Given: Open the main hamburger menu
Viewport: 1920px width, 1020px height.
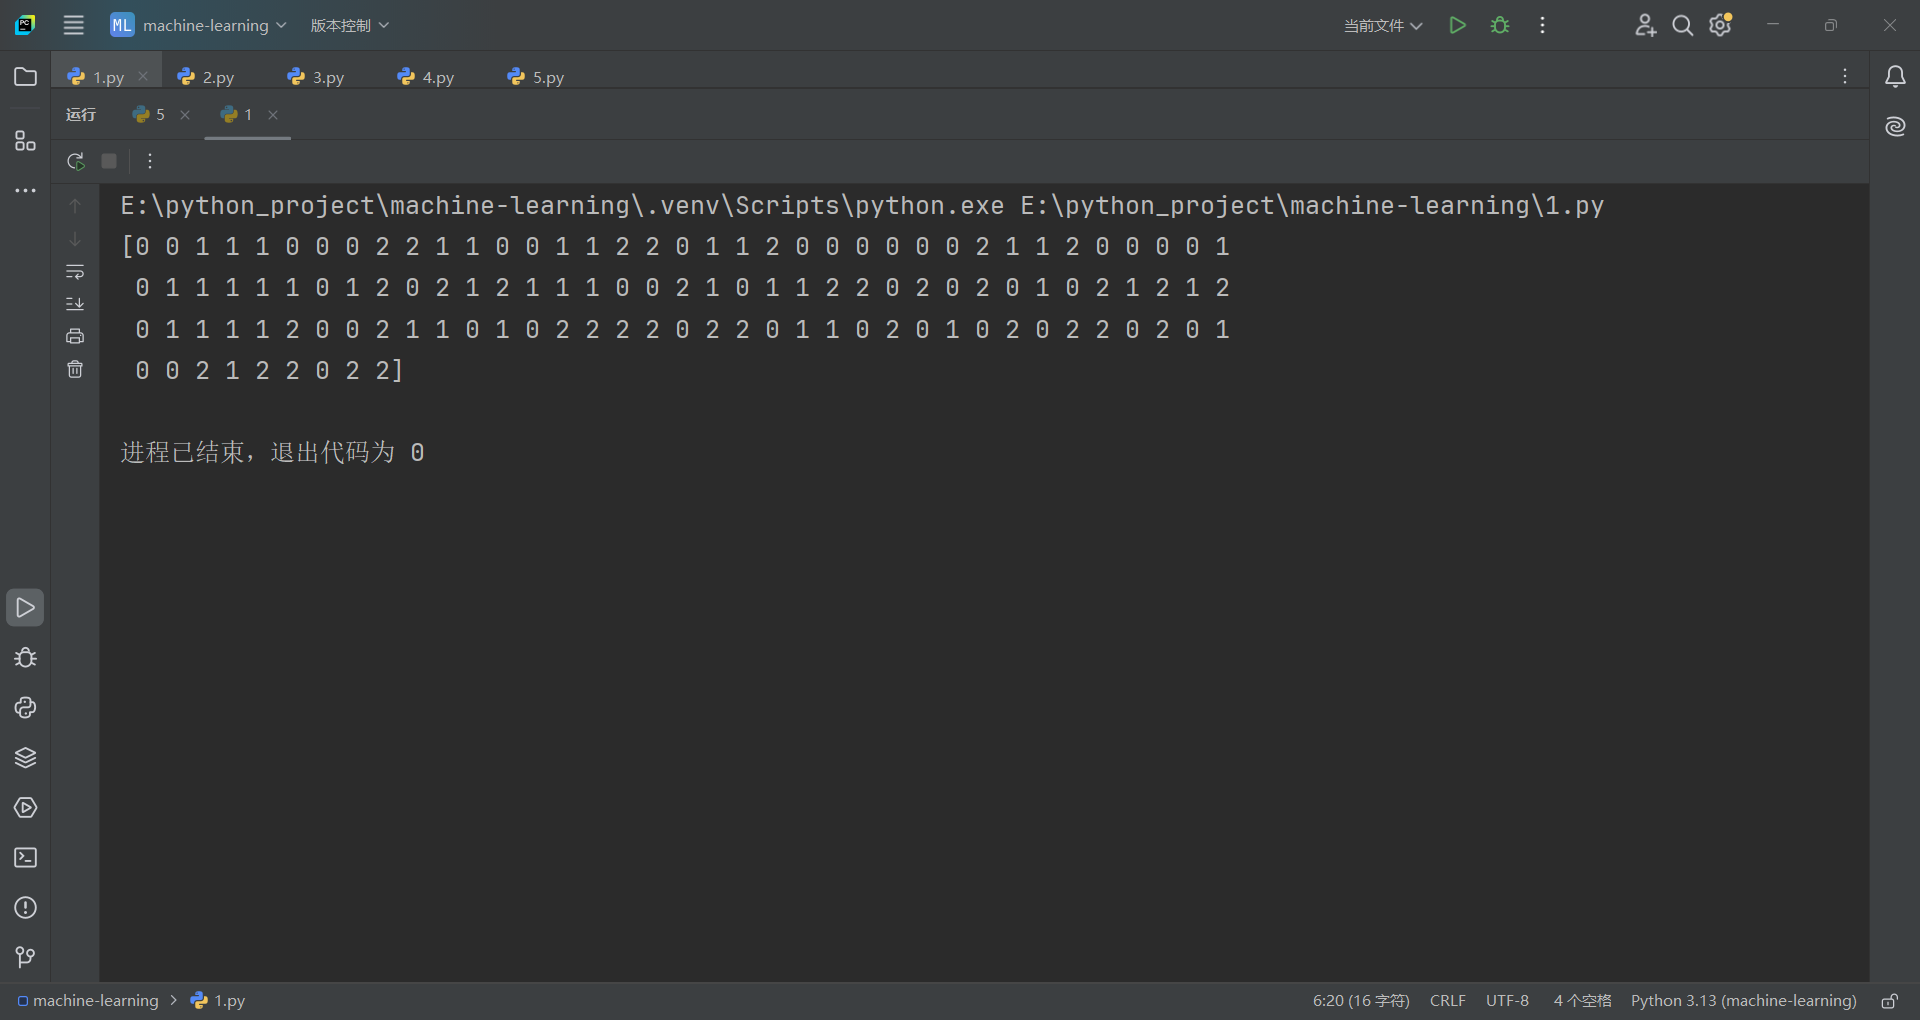Looking at the screenshot, I should (74, 25).
